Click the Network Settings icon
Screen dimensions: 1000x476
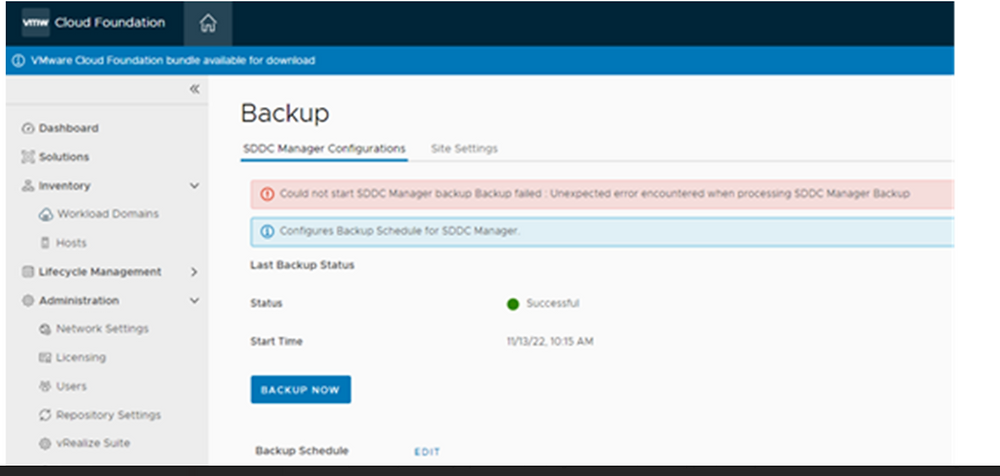coord(45,329)
